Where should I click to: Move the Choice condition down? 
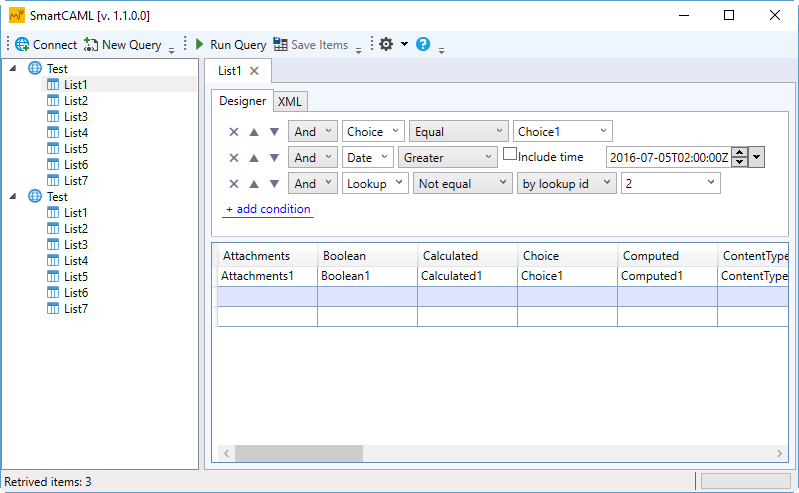coord(274,132)
